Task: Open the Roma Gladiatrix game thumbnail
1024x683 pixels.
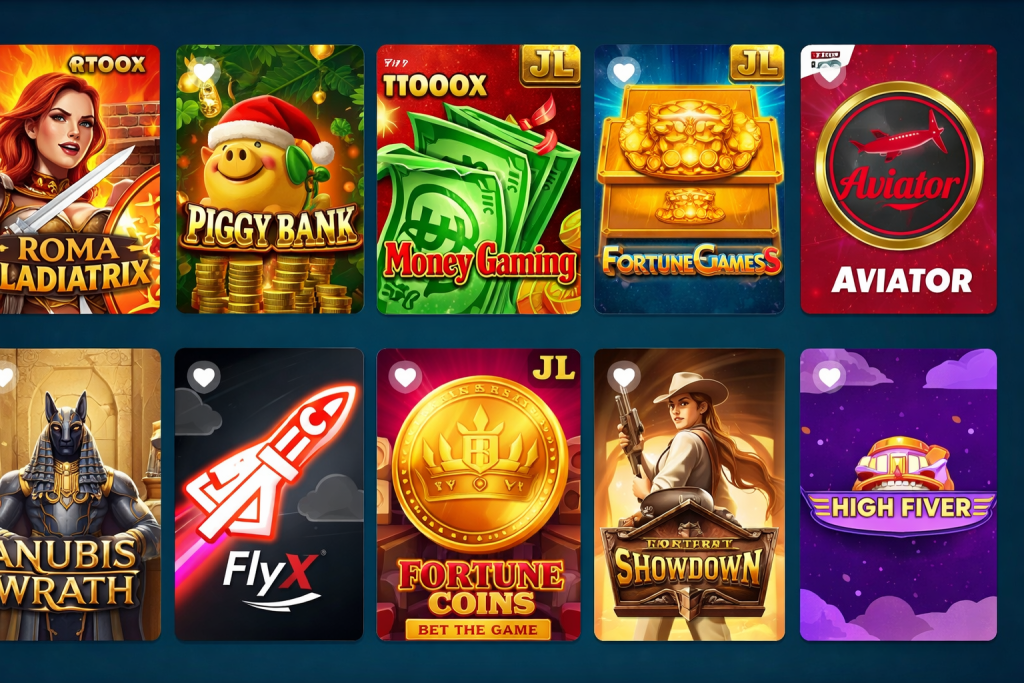Action: point(79,179)
